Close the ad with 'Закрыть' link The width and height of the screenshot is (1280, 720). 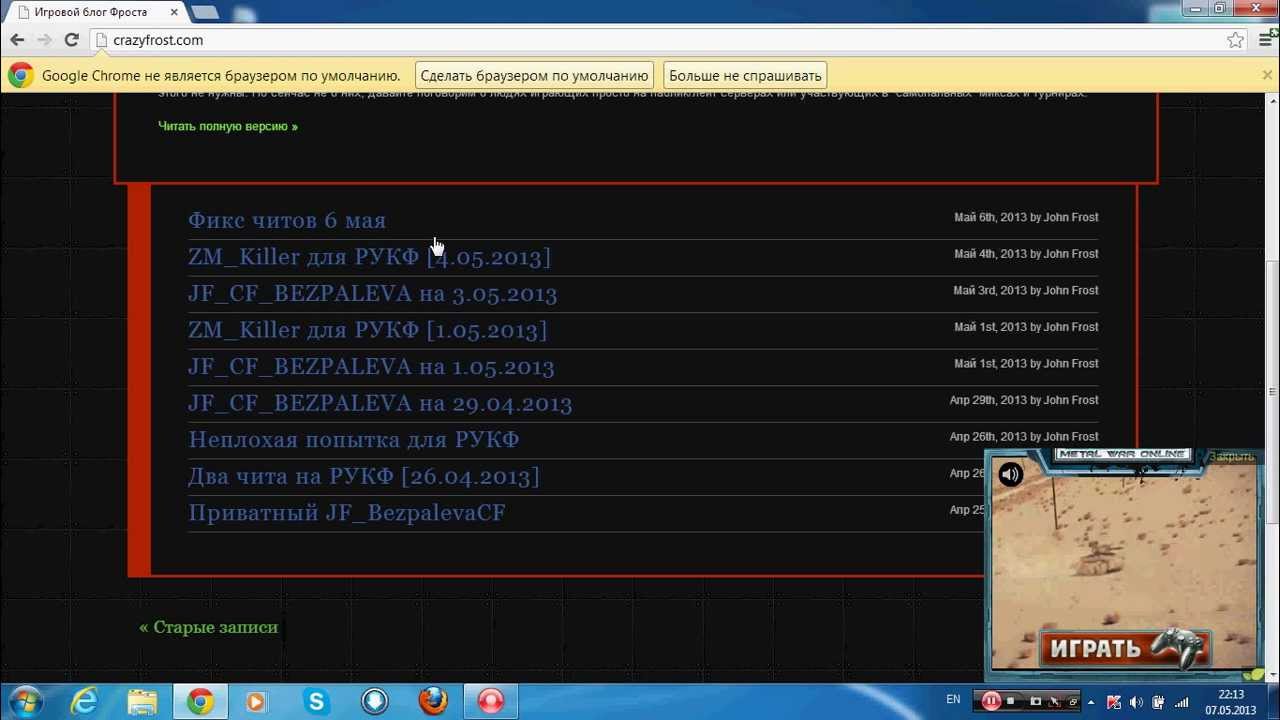click(1232, 457)
